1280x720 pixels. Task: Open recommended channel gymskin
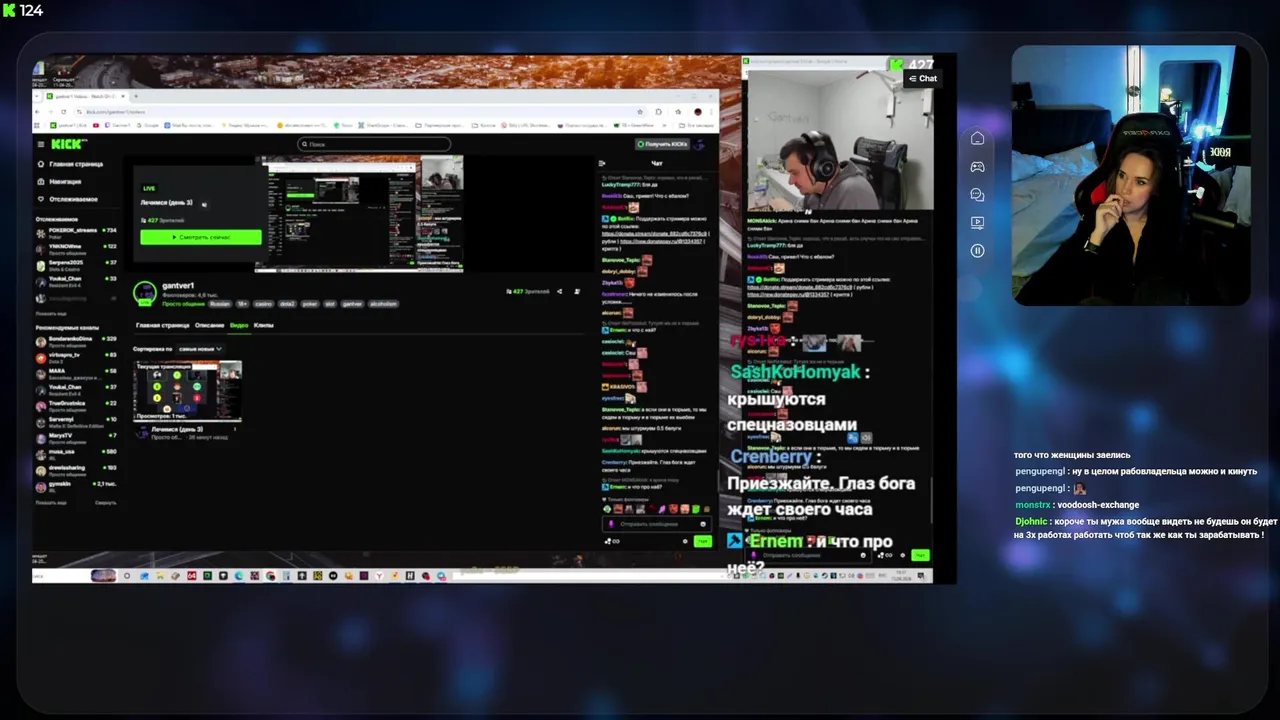tap(76, 485)
